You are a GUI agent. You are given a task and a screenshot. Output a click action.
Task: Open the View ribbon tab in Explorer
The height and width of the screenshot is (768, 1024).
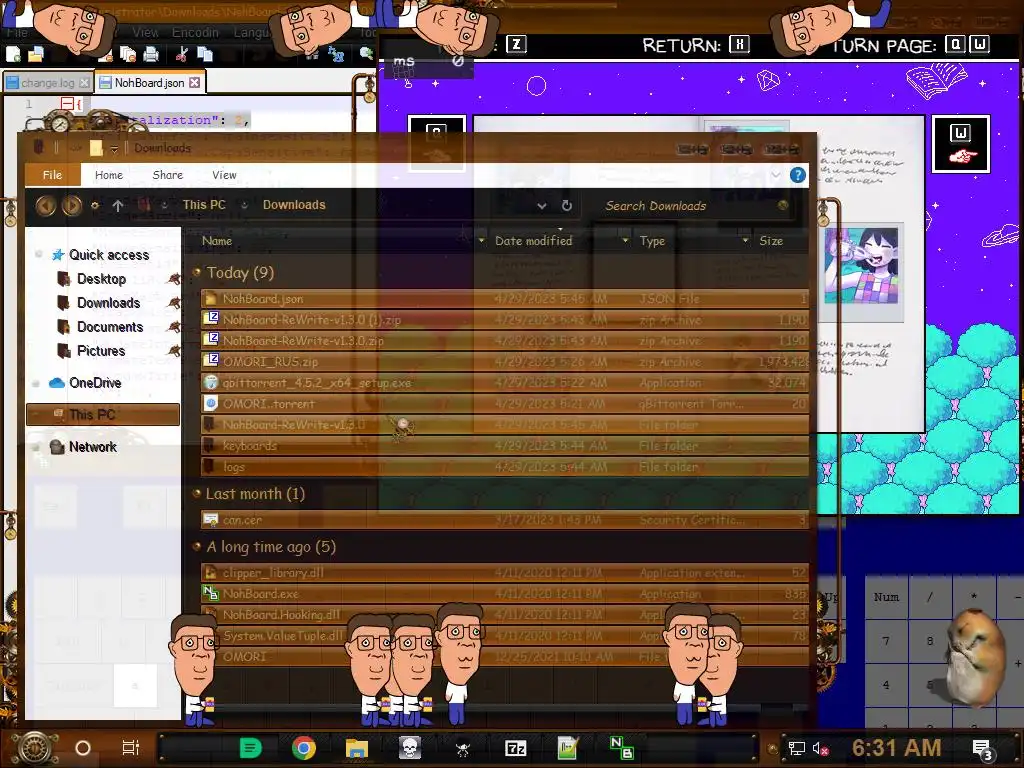224,175
